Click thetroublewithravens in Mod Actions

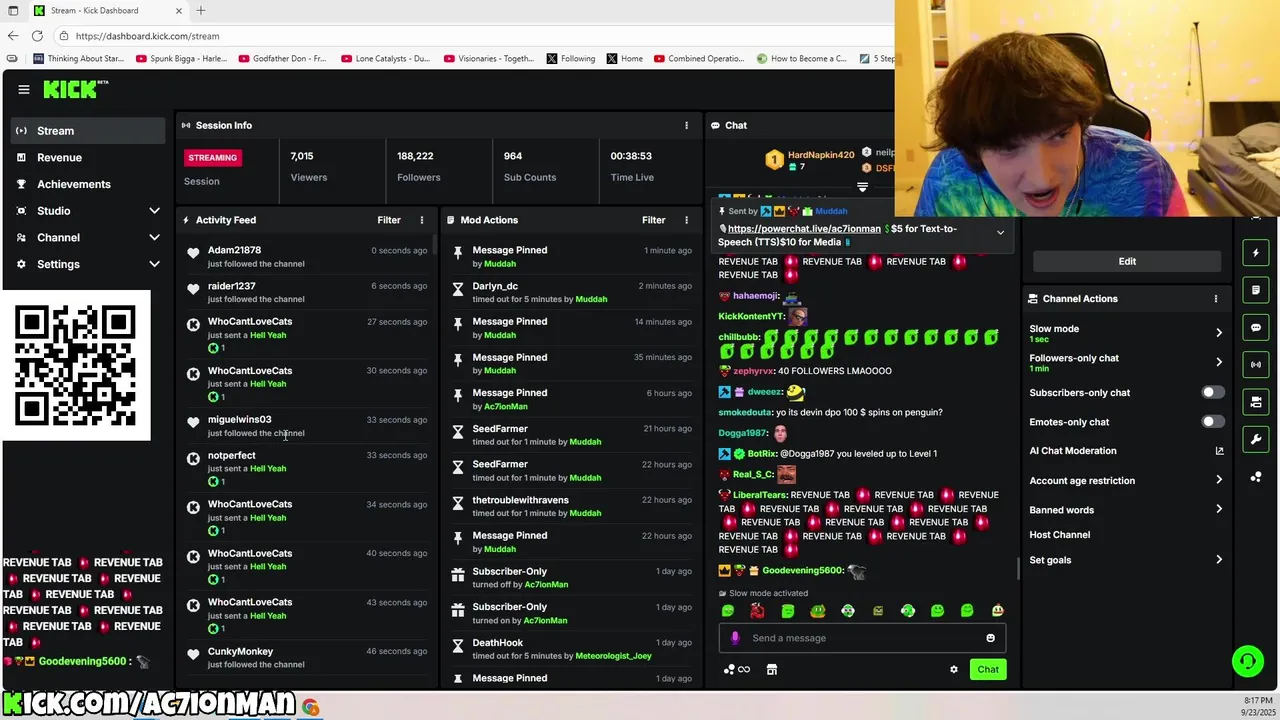point(520,500)
